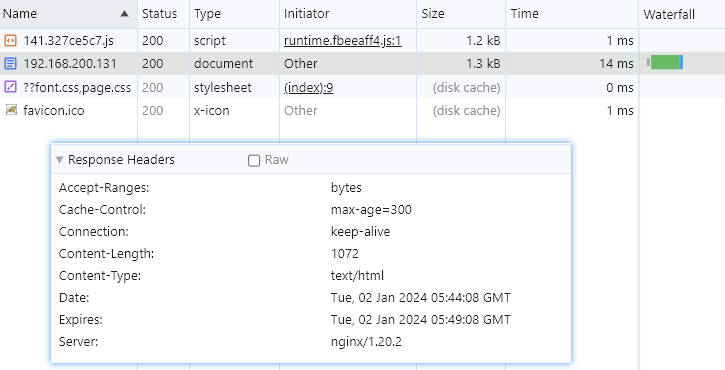
Task: Select the 141.327ce5c7.js request name
Action: pos(68,41)
